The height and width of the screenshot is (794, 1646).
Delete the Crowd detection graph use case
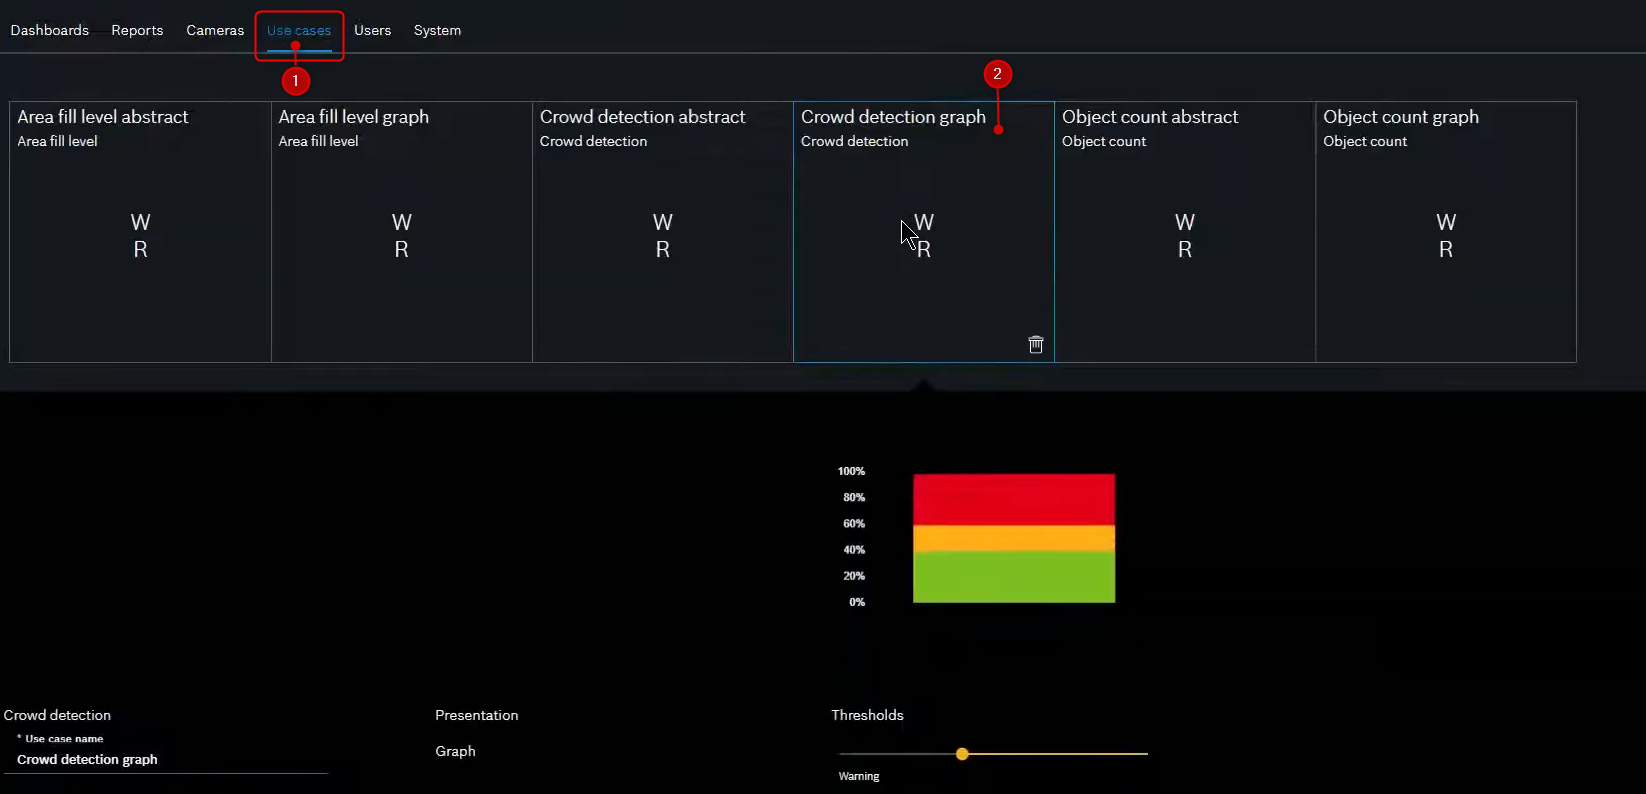[1036, 344]
